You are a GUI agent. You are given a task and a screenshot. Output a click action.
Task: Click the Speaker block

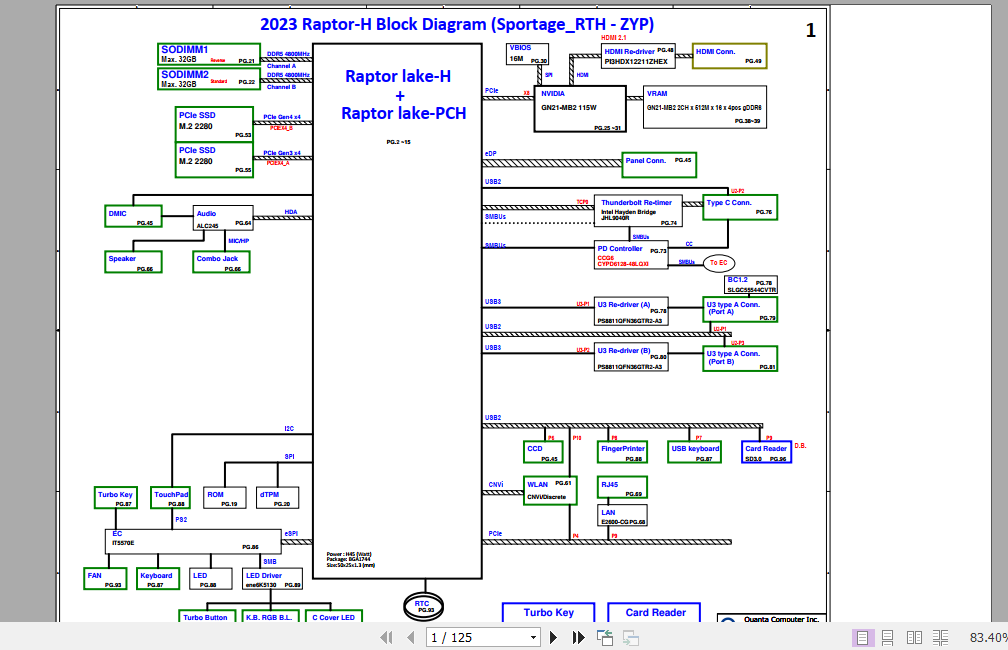tap(133, 262)
